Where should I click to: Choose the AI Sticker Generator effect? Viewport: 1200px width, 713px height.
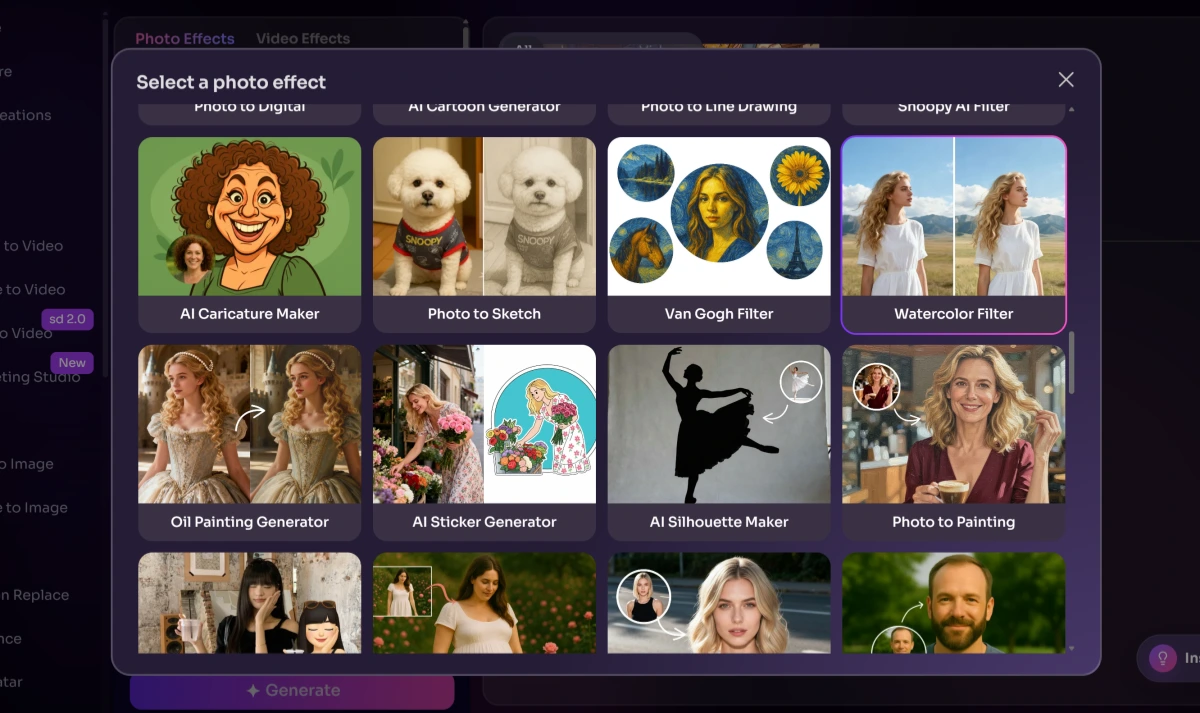pos(484,442)
